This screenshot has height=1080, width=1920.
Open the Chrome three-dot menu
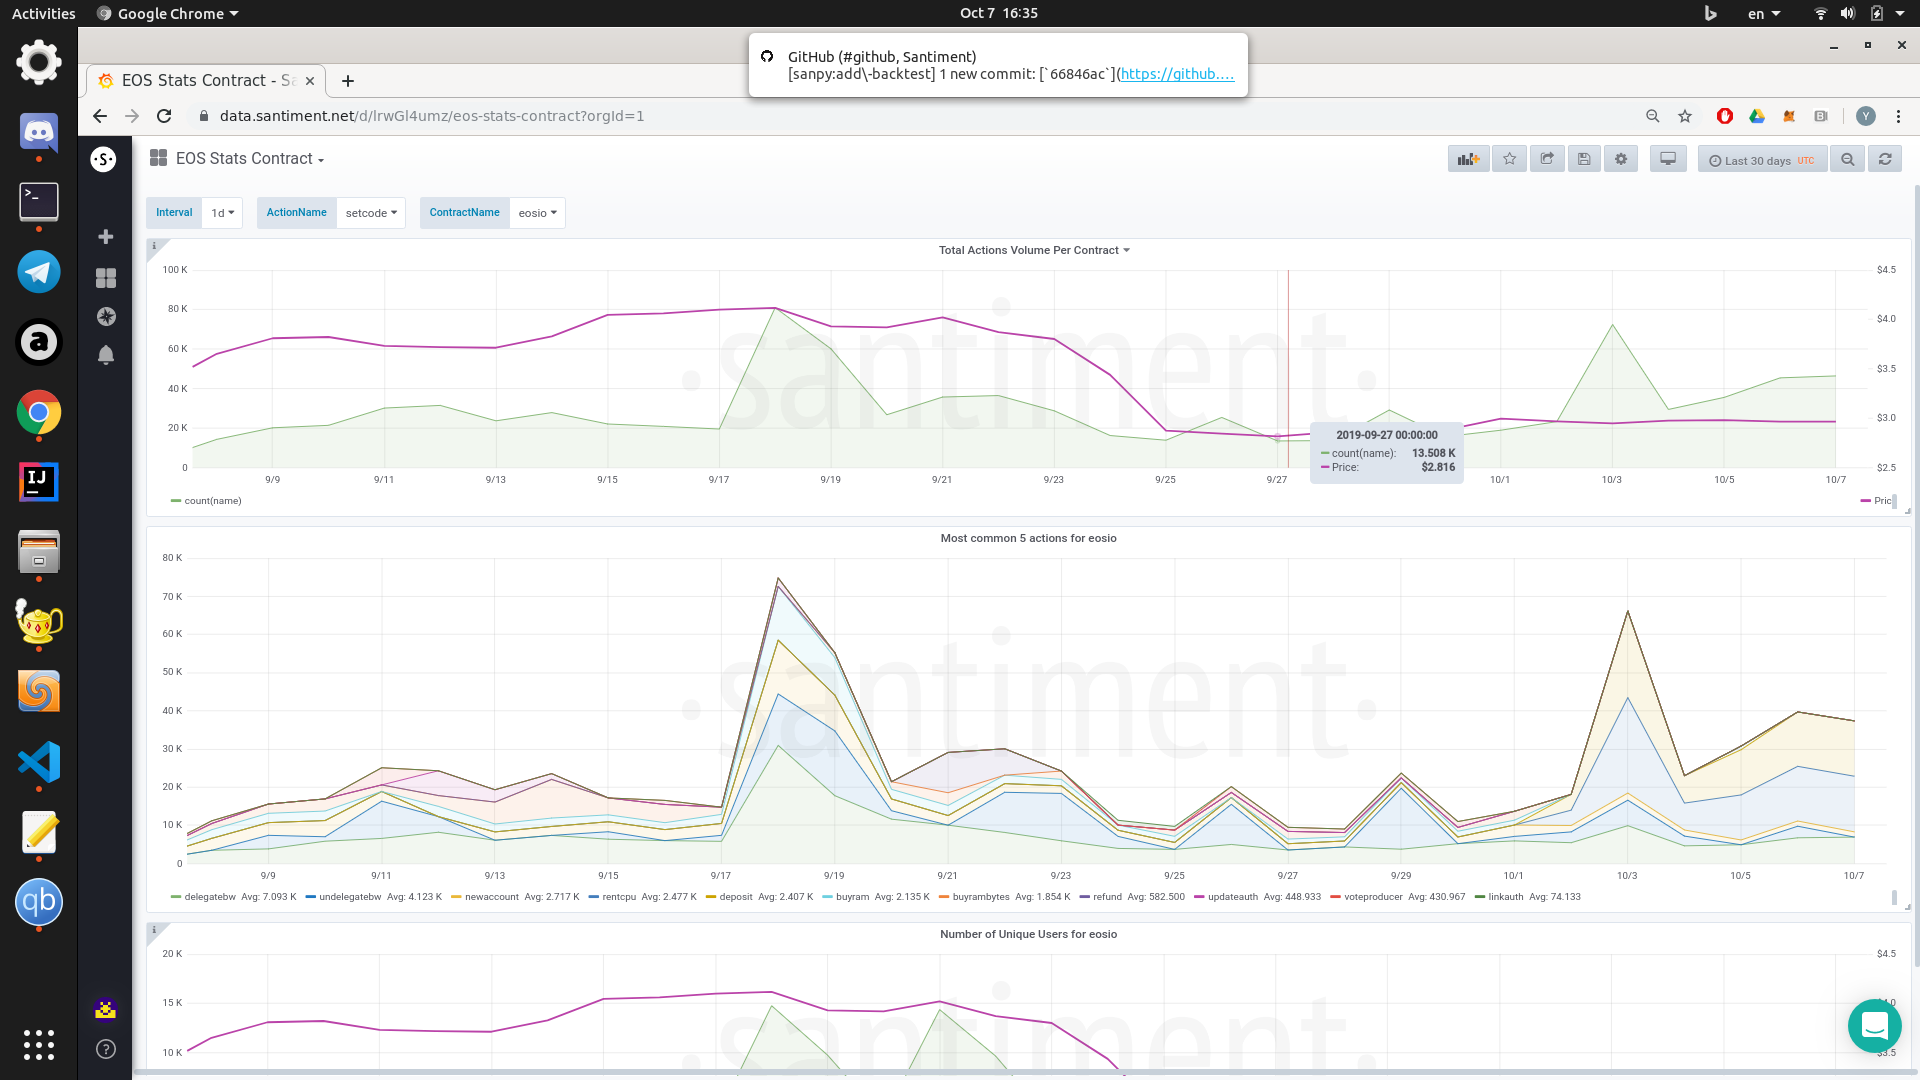[1898, 116]
